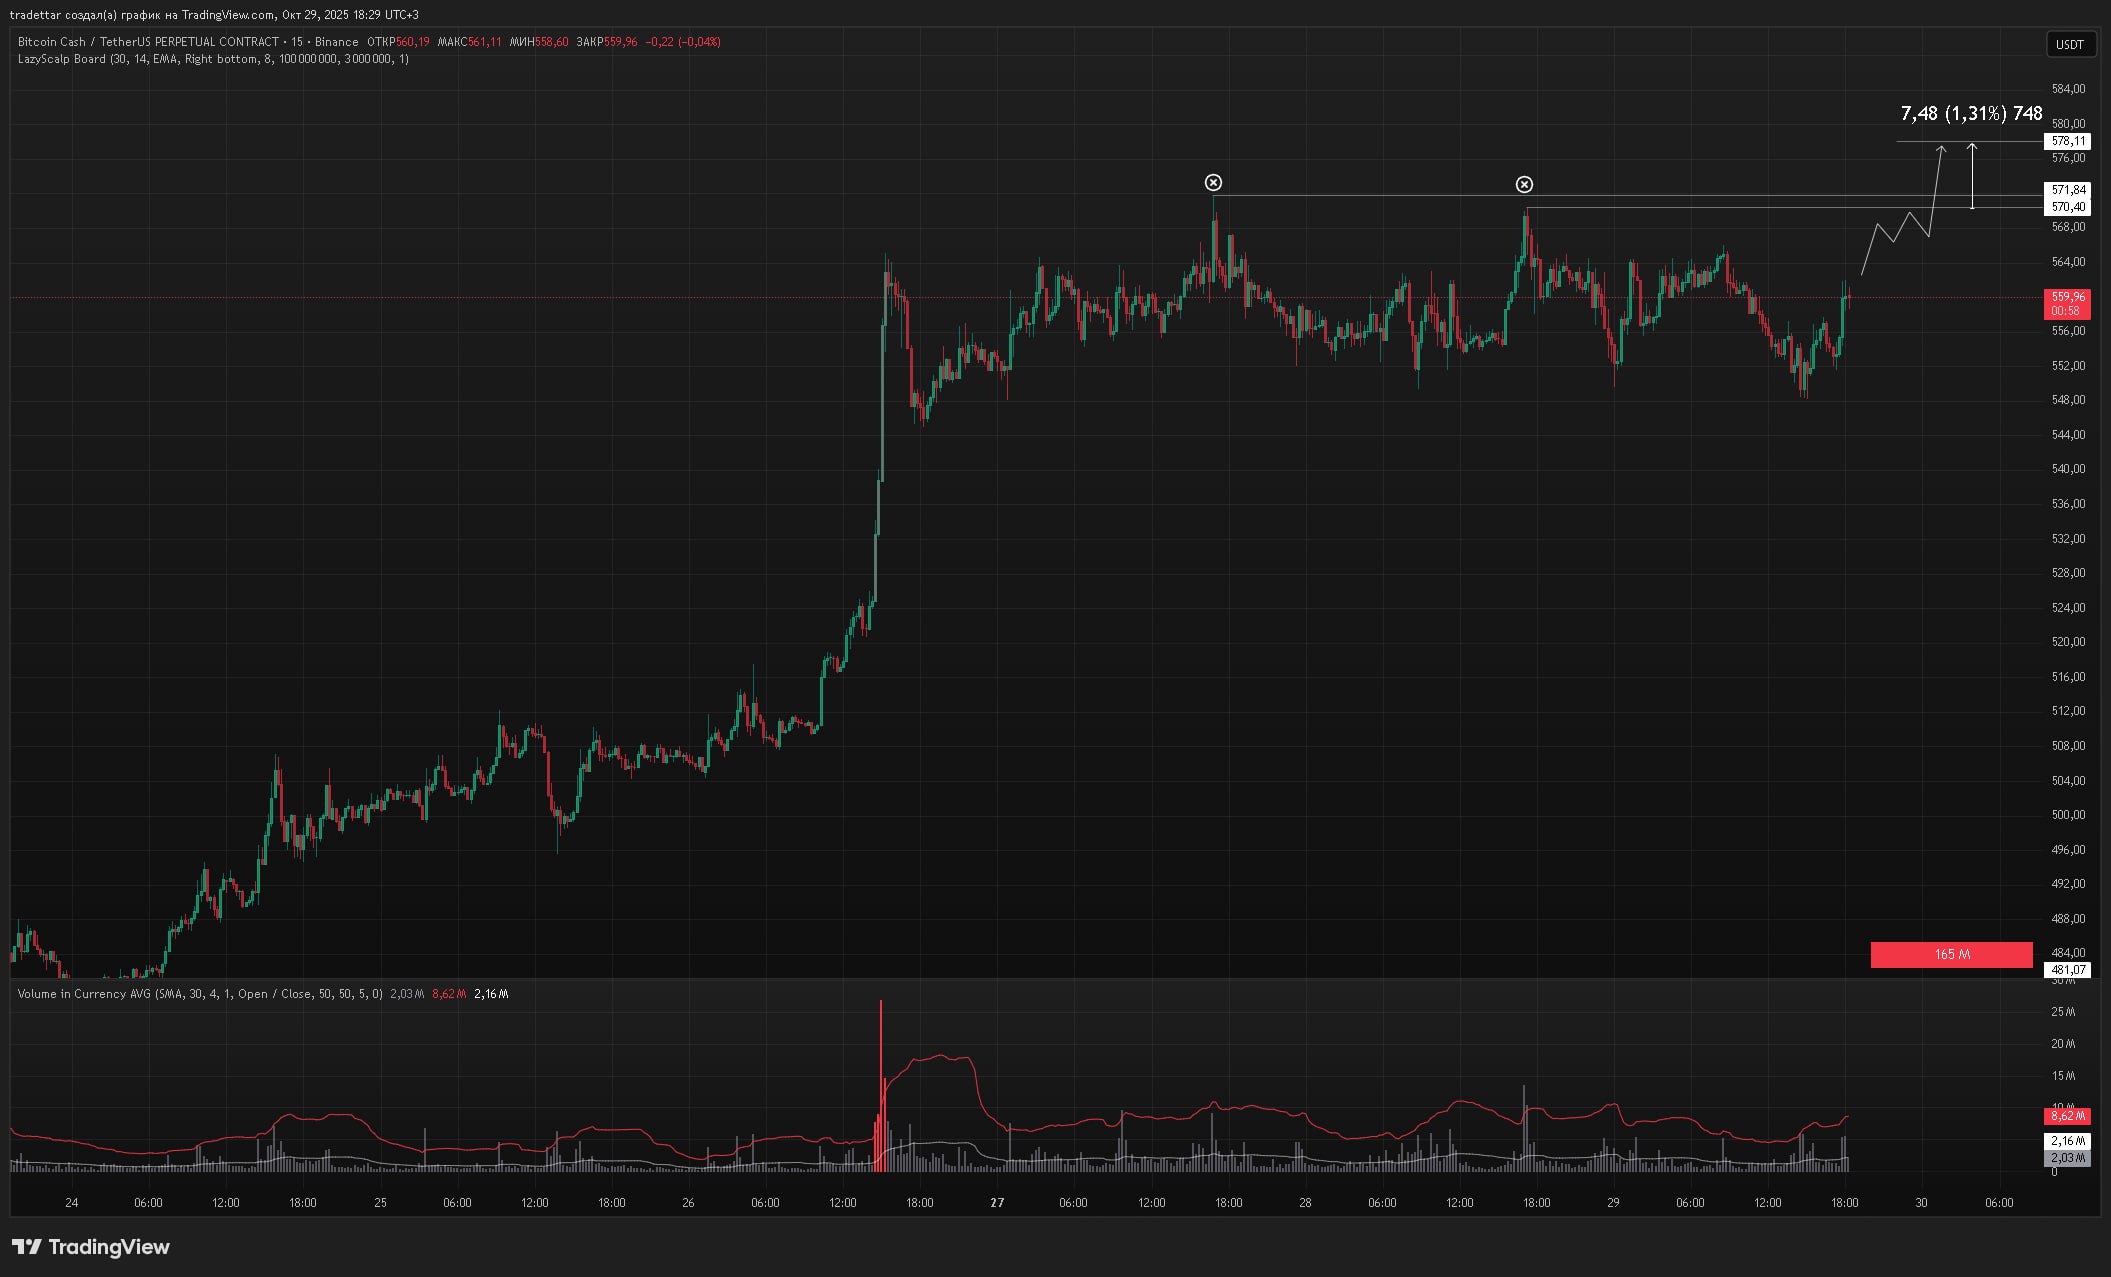Click the TradingView logo at bottom left
The width and height of the screenshot is (2111, 1277).
click(91, 1247)
